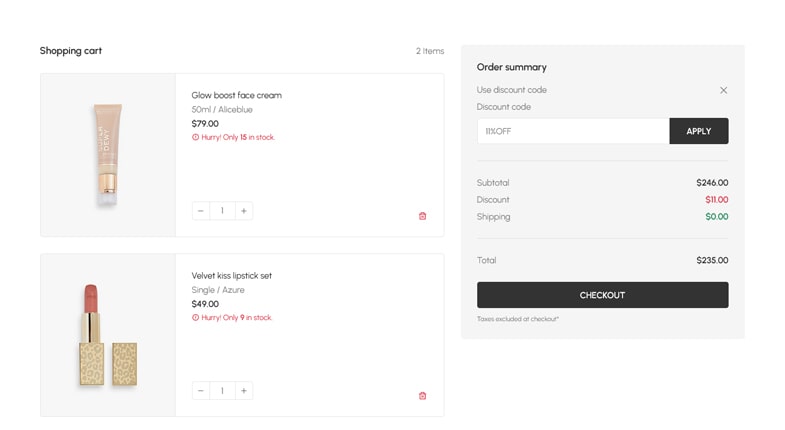Screen dimensions: 785x430
Task: Open Glow boost face cream product image
Action: (108, 155)
